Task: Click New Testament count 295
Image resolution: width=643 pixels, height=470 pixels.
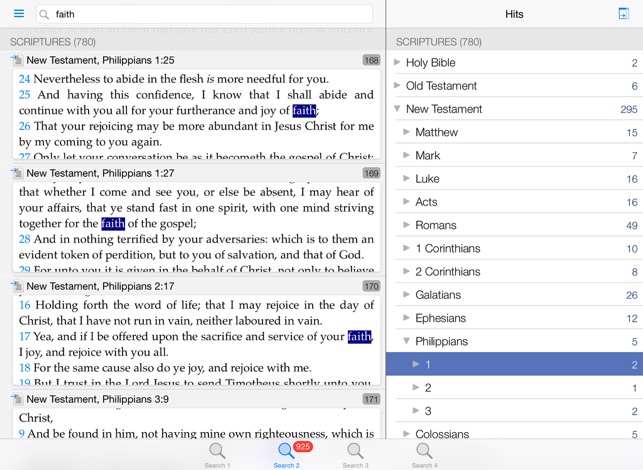Action: click(x=629, y=110)
